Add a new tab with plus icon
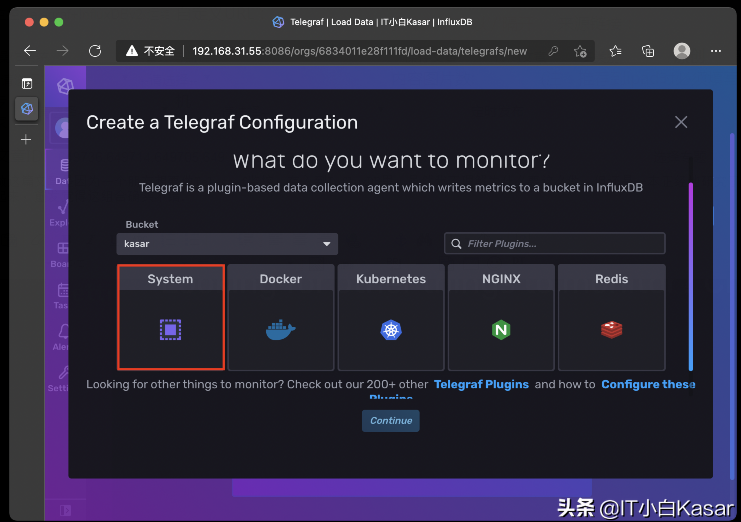Image resolution: width=741 pixels, height=522 pixels. pos(26,139)
